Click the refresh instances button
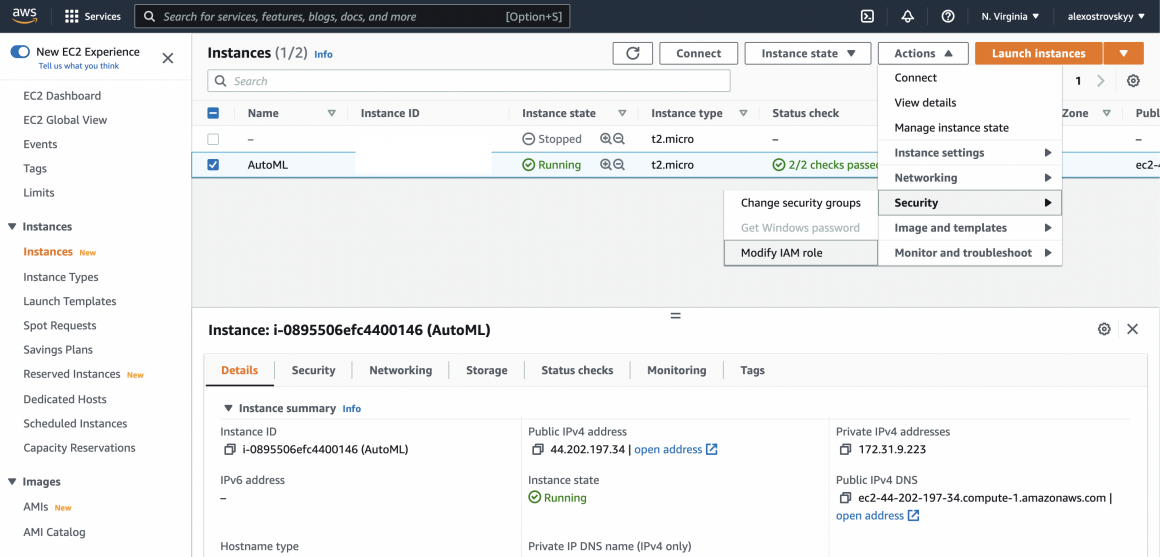Screen dimensions: 1160x557 tap(632, 54)
